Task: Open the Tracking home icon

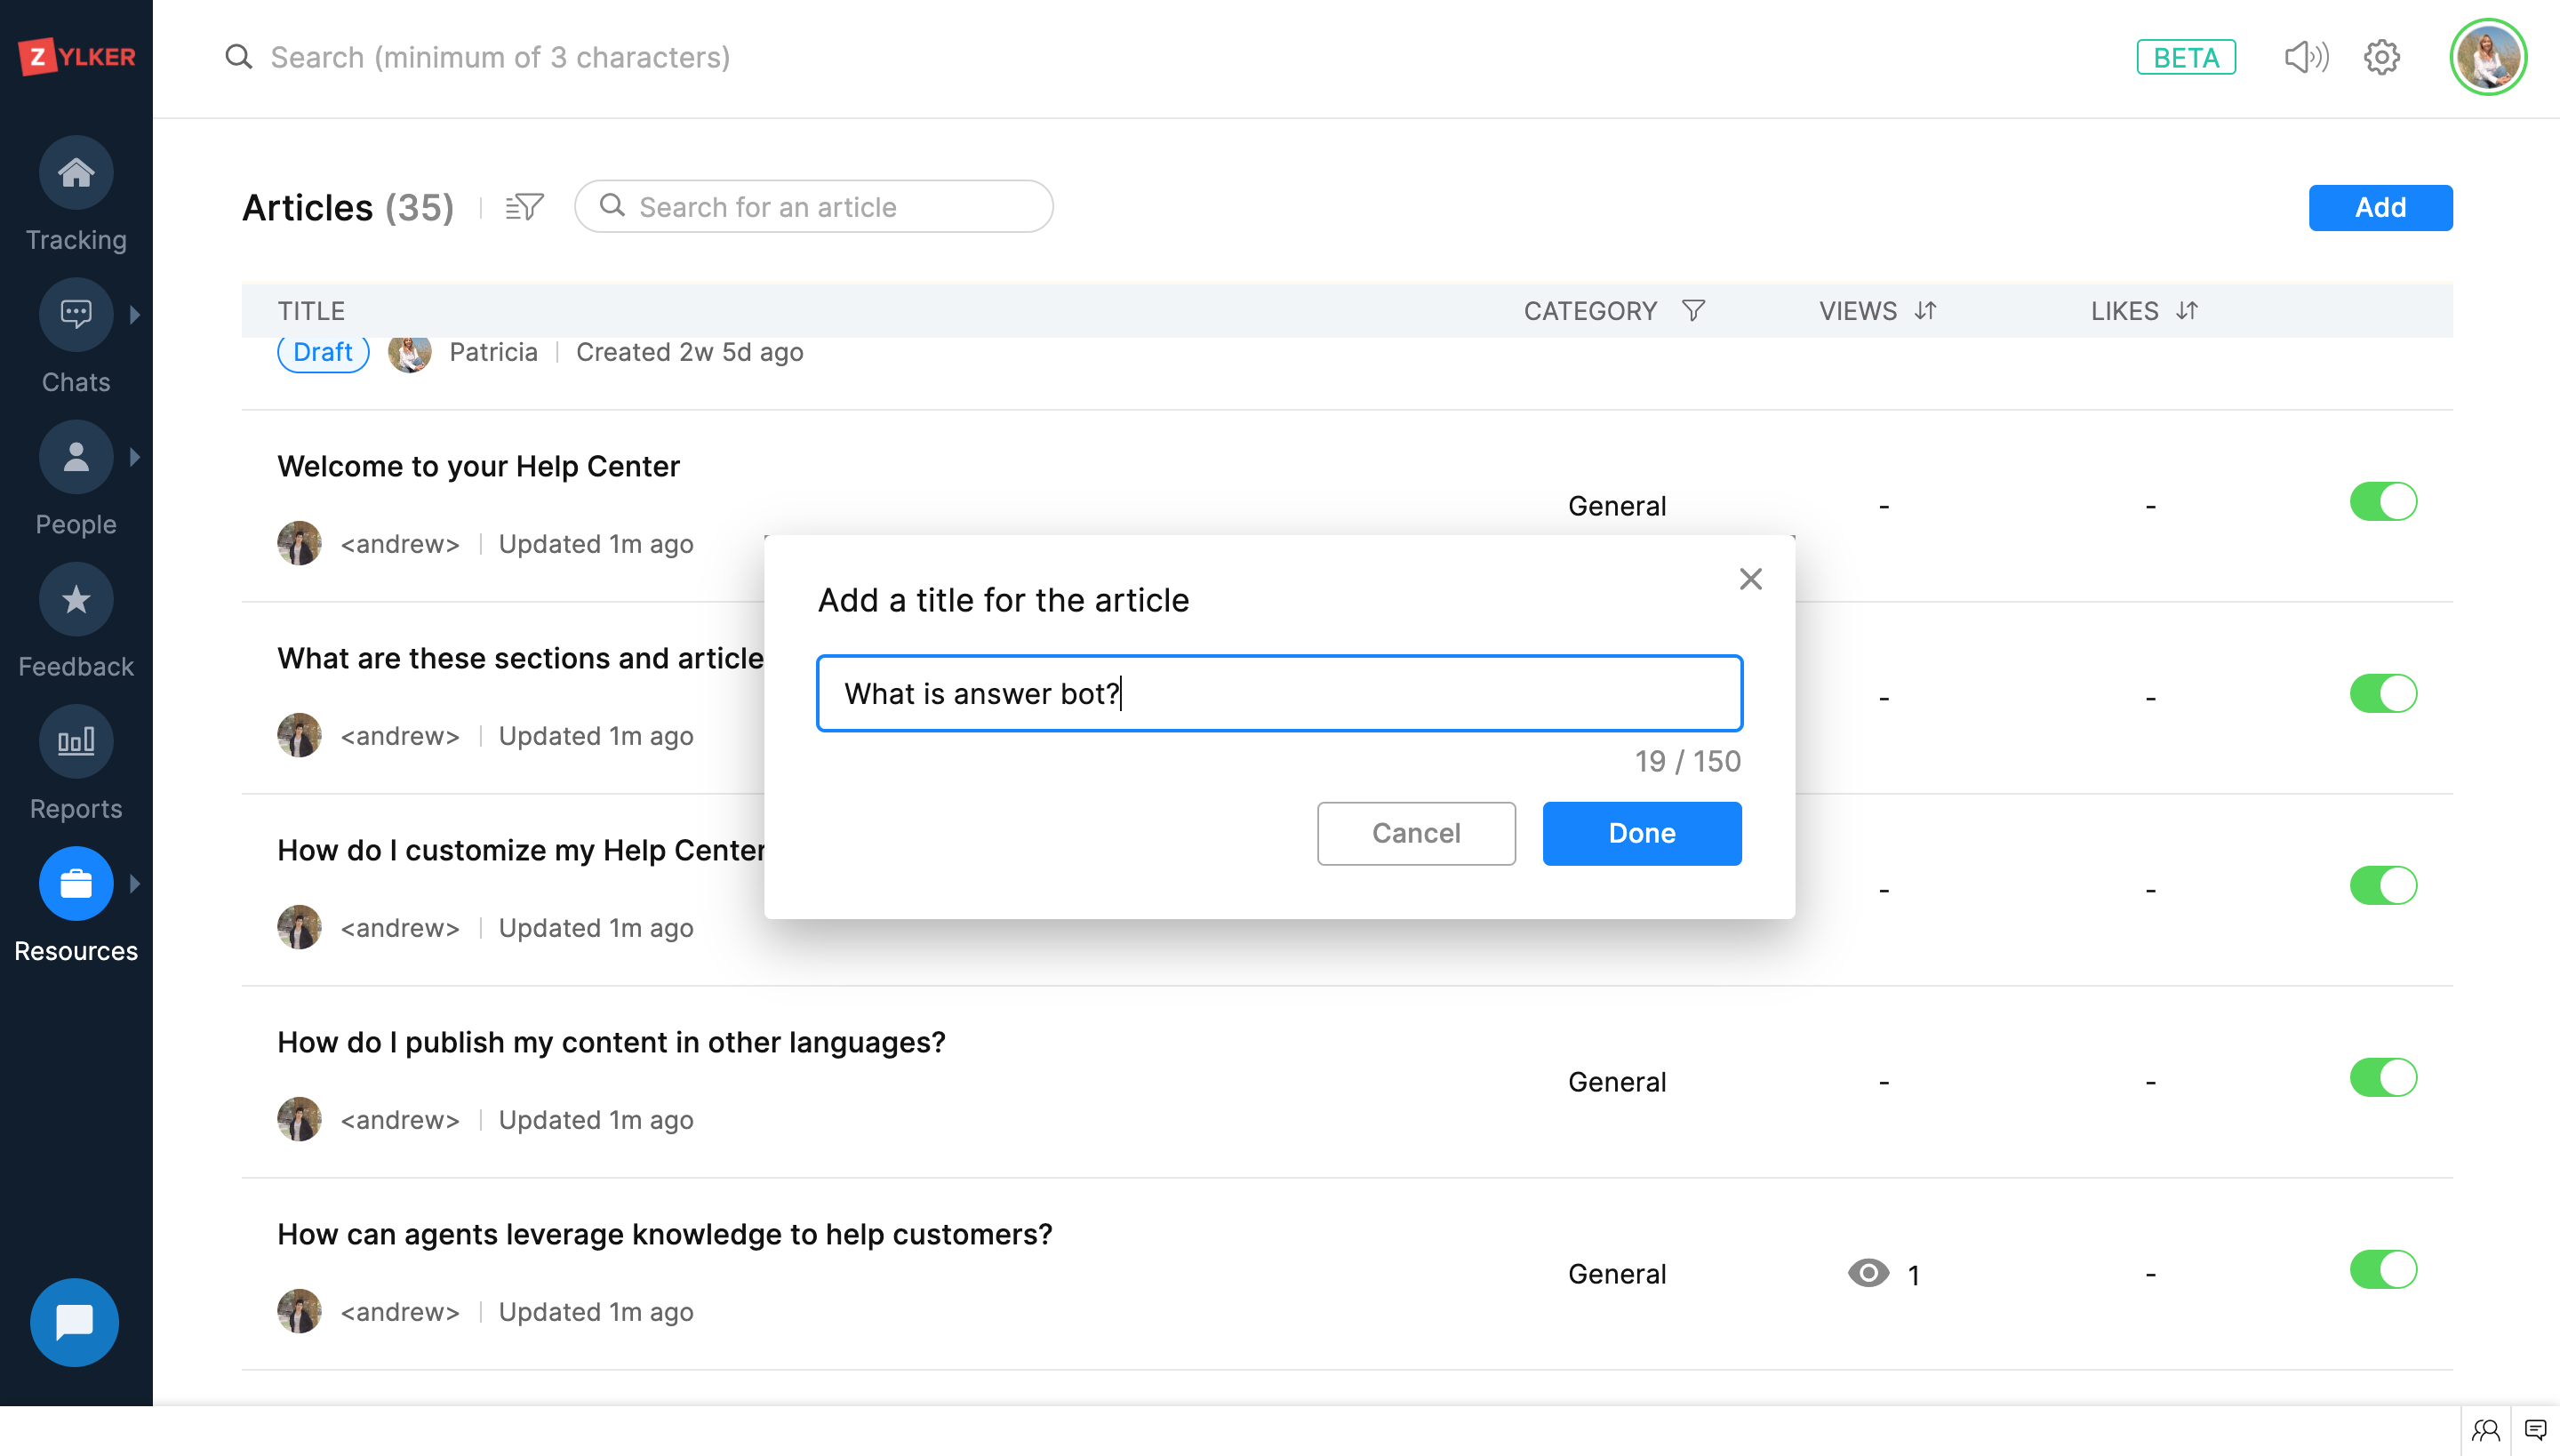Action: [x=76, y=173]
